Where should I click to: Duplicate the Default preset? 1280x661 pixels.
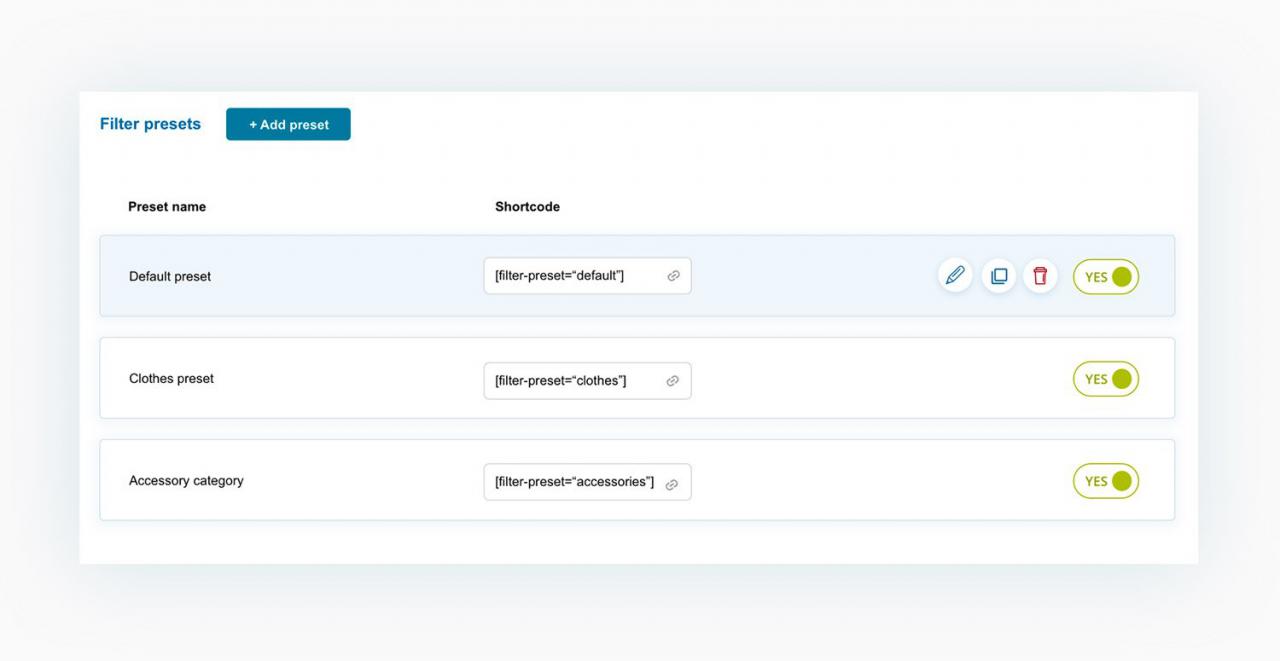(998, 275)
